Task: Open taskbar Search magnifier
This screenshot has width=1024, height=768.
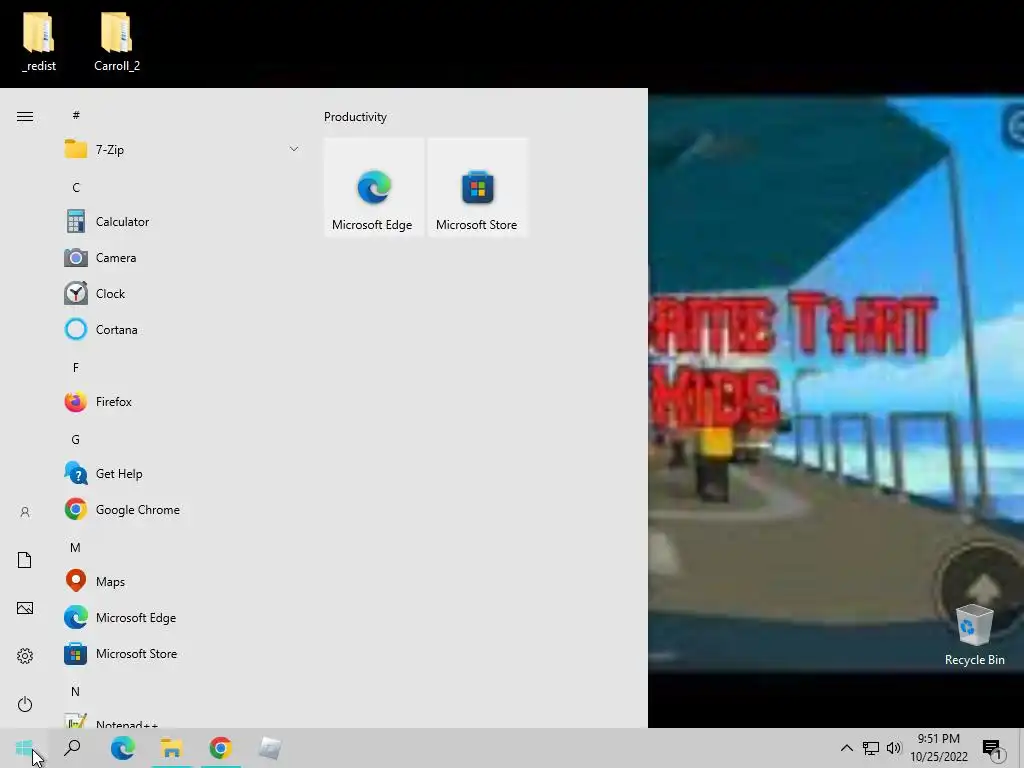Action: pyautogui.click(x=72, y=748)
